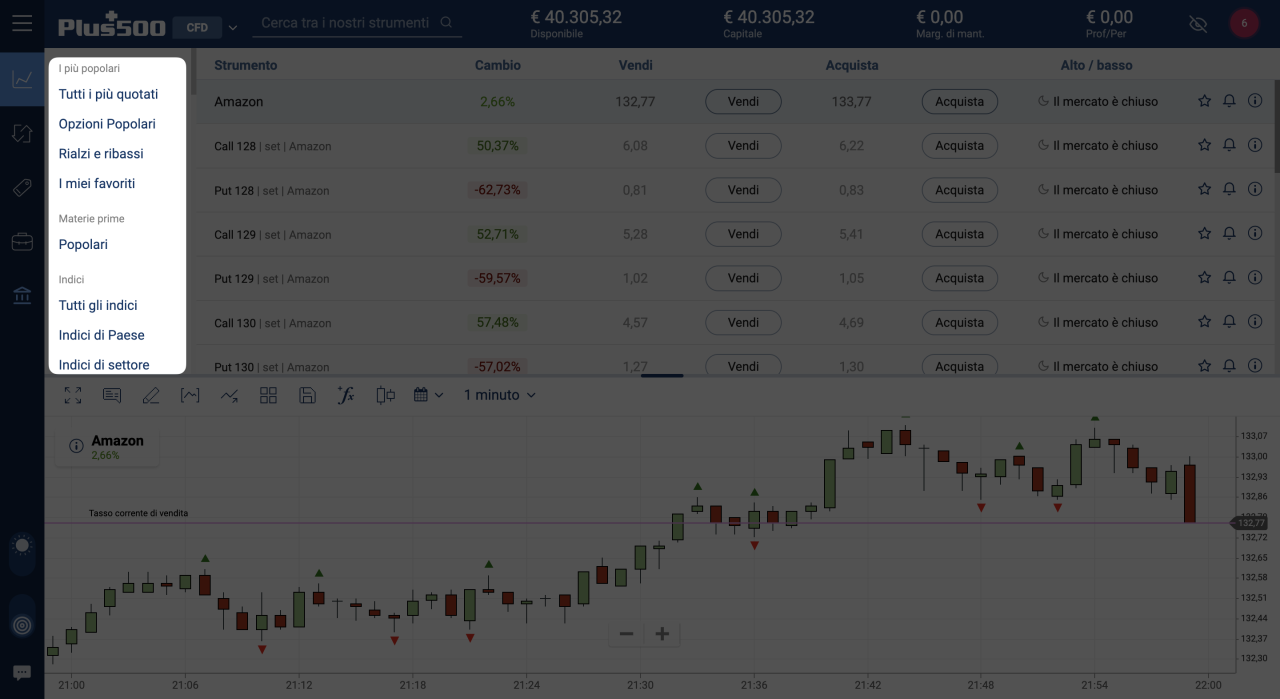Click the Call 130 Amazon instrument name

[272, 323]
